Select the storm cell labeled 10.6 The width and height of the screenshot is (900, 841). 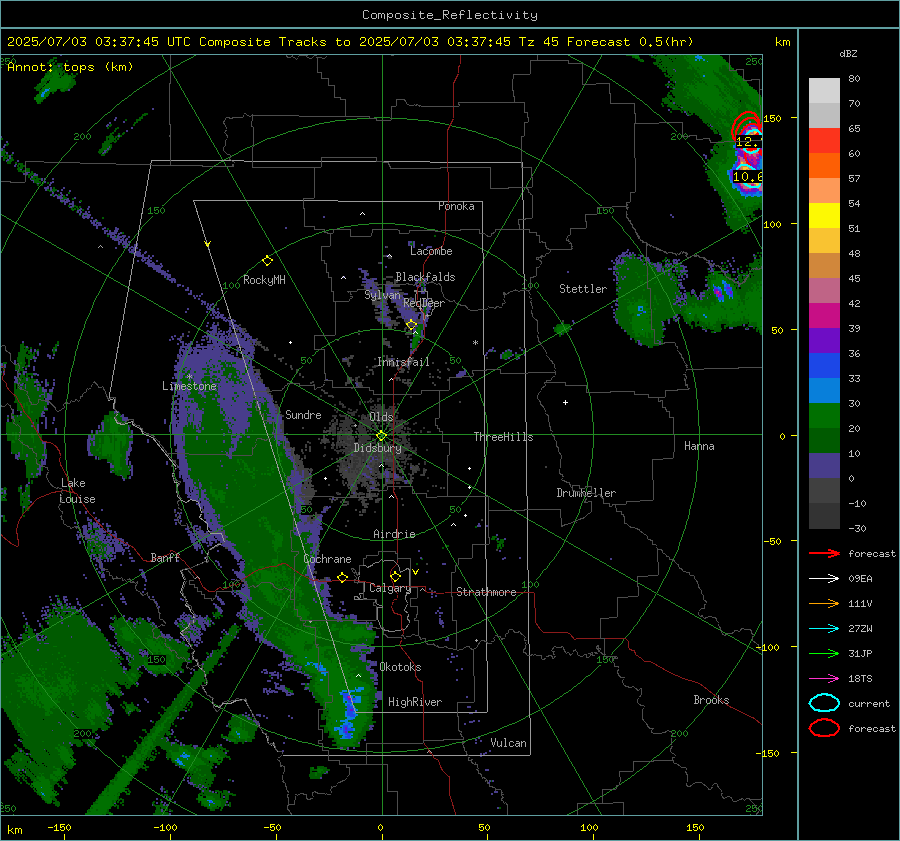747,176
